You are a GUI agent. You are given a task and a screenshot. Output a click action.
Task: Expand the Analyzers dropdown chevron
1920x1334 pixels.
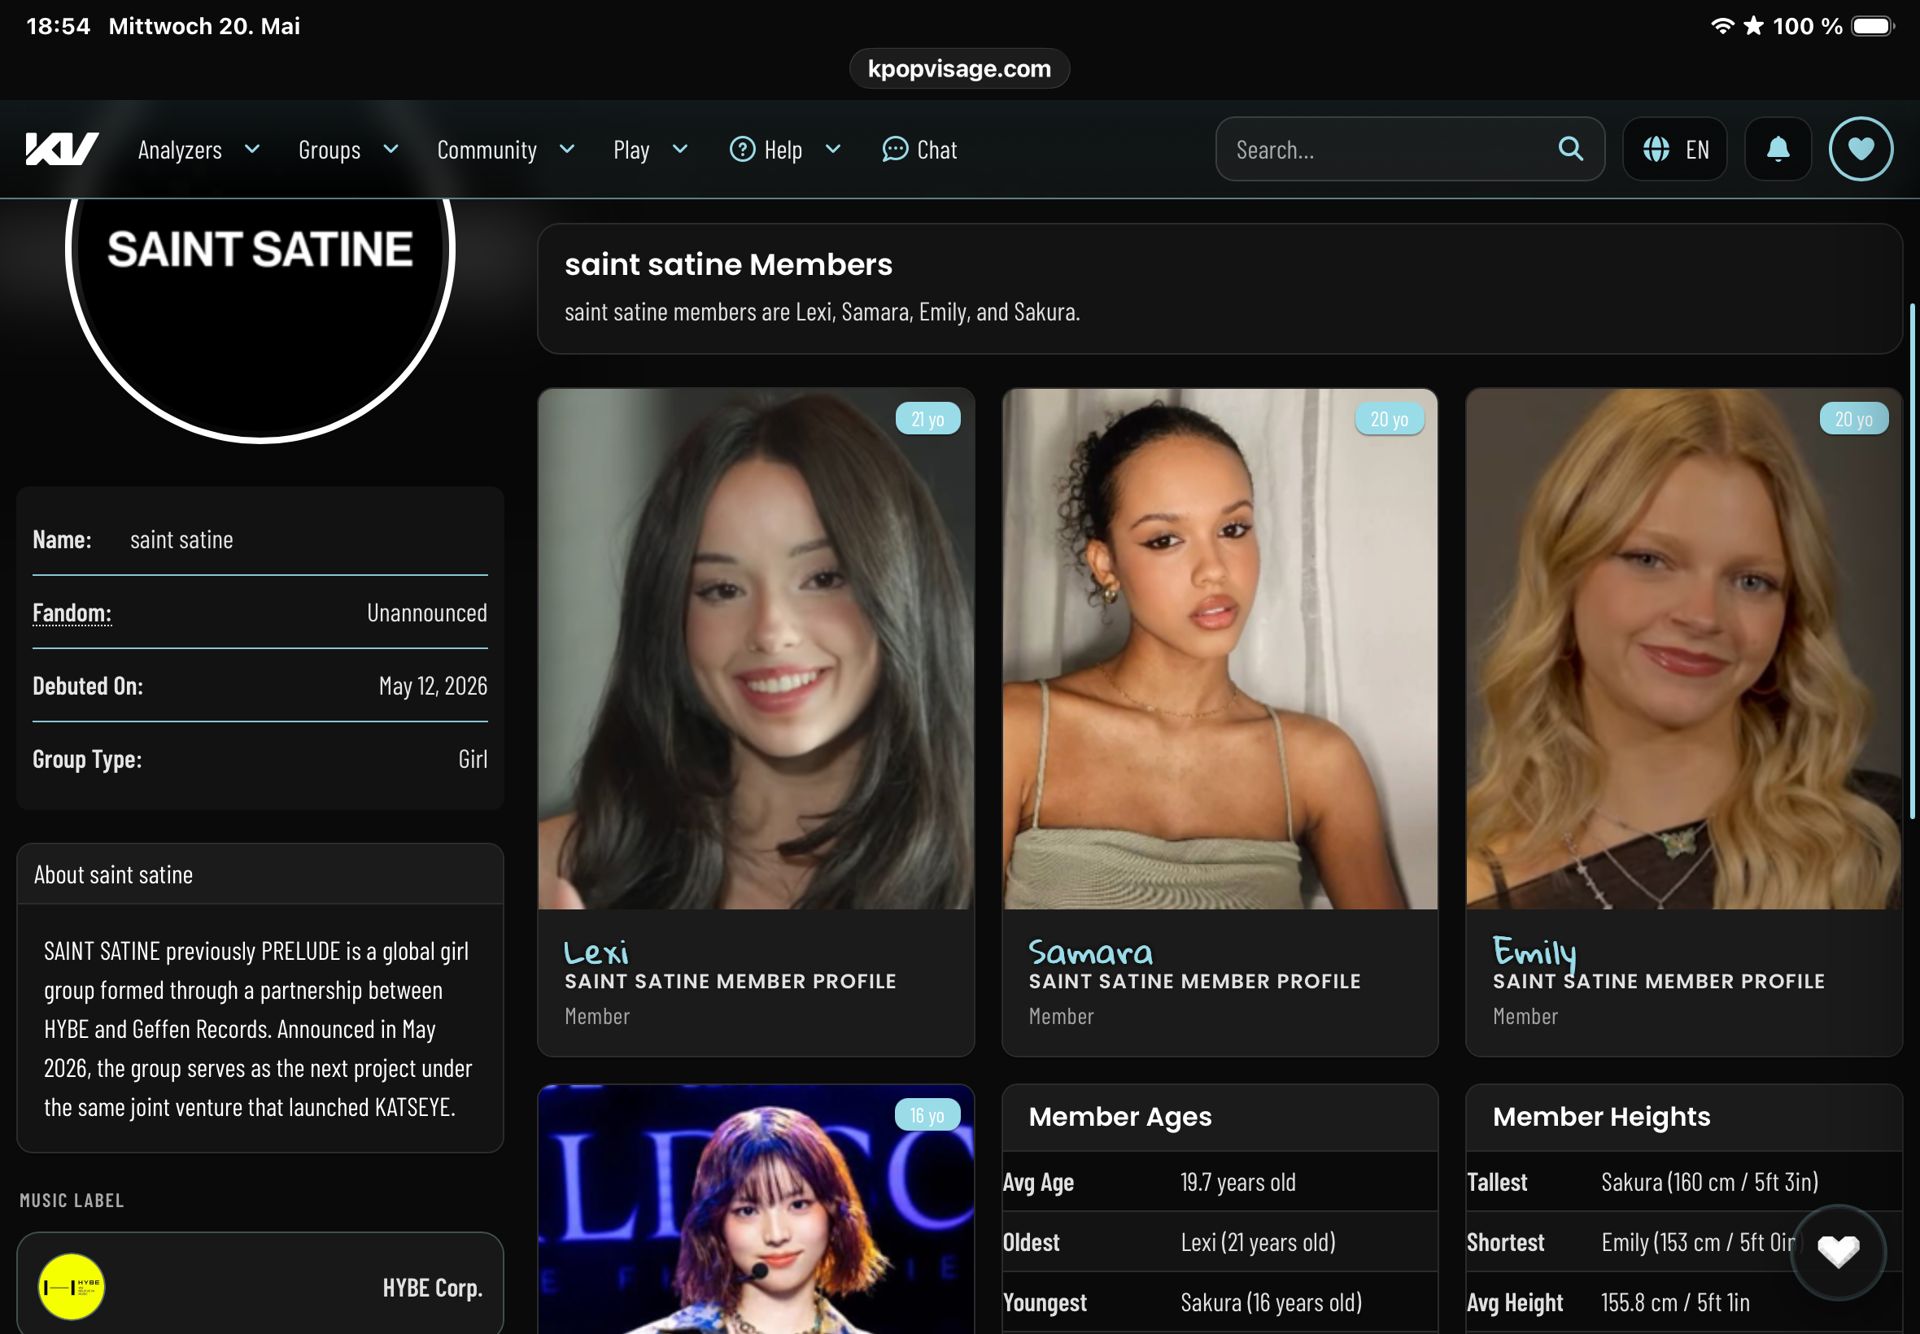[252, 149]
